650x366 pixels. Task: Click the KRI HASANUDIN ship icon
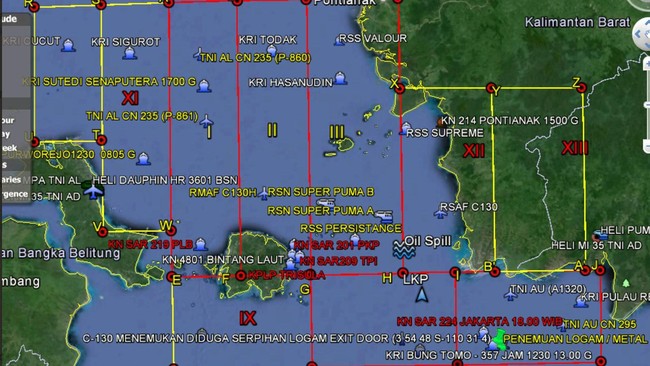coord(340,78)
